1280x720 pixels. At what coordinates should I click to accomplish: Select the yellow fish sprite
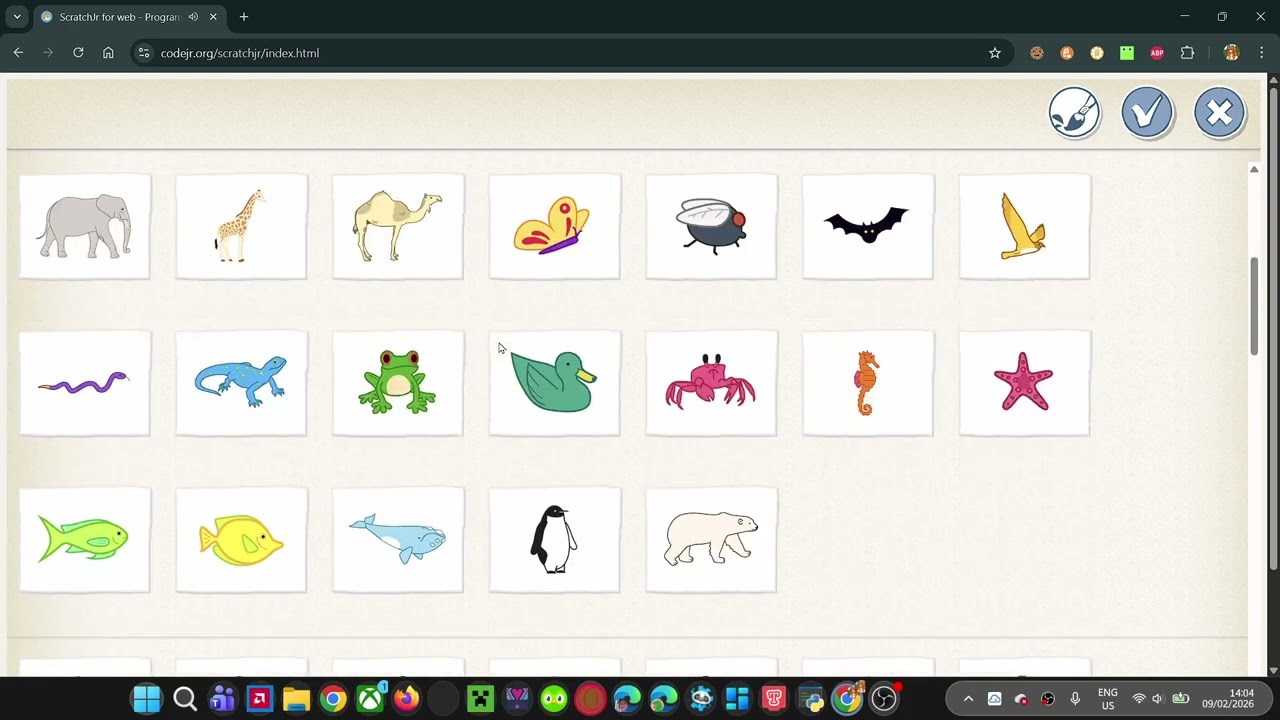click(241, 540)
